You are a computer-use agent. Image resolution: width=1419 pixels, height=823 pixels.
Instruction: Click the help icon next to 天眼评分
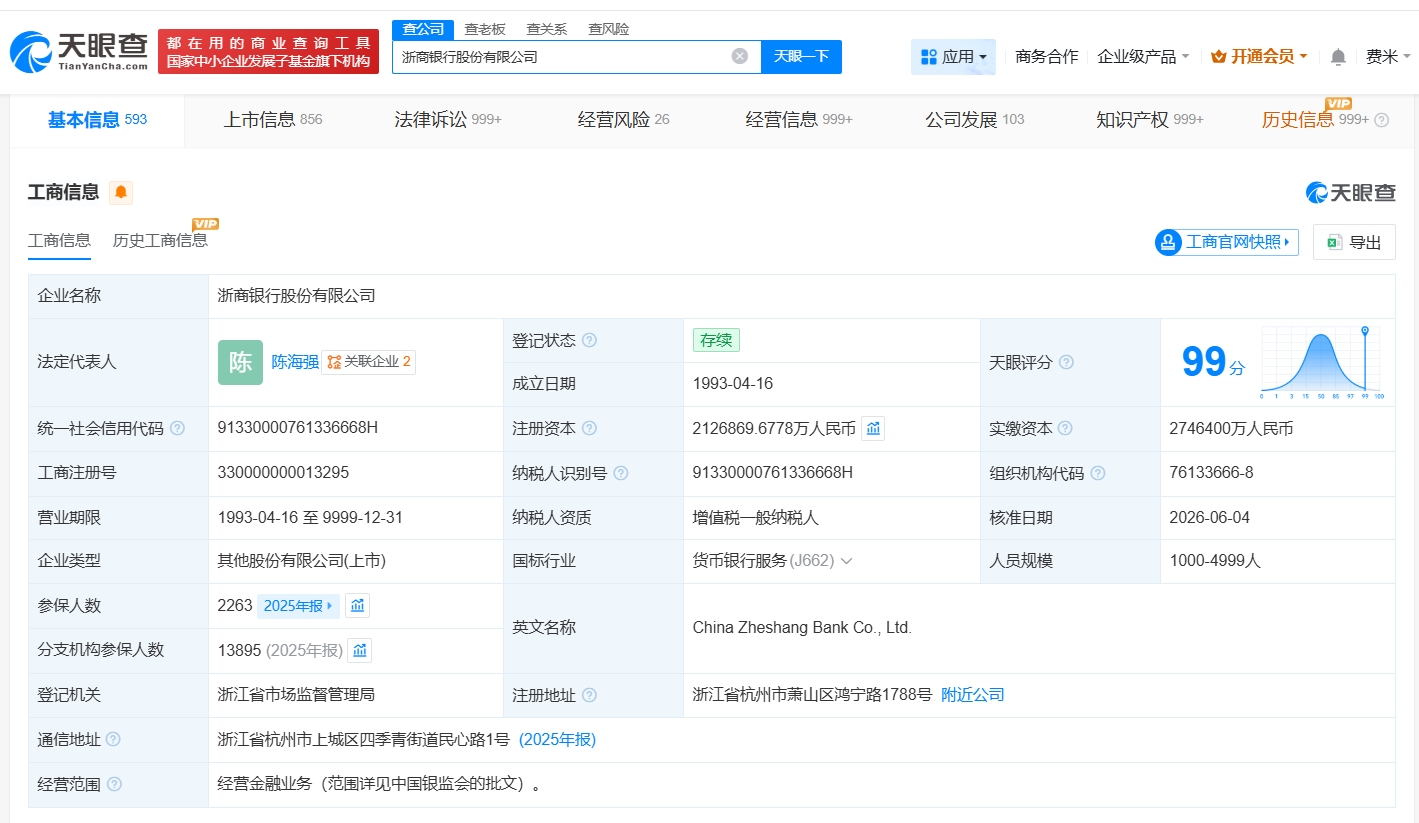(x=1066, y=362)
